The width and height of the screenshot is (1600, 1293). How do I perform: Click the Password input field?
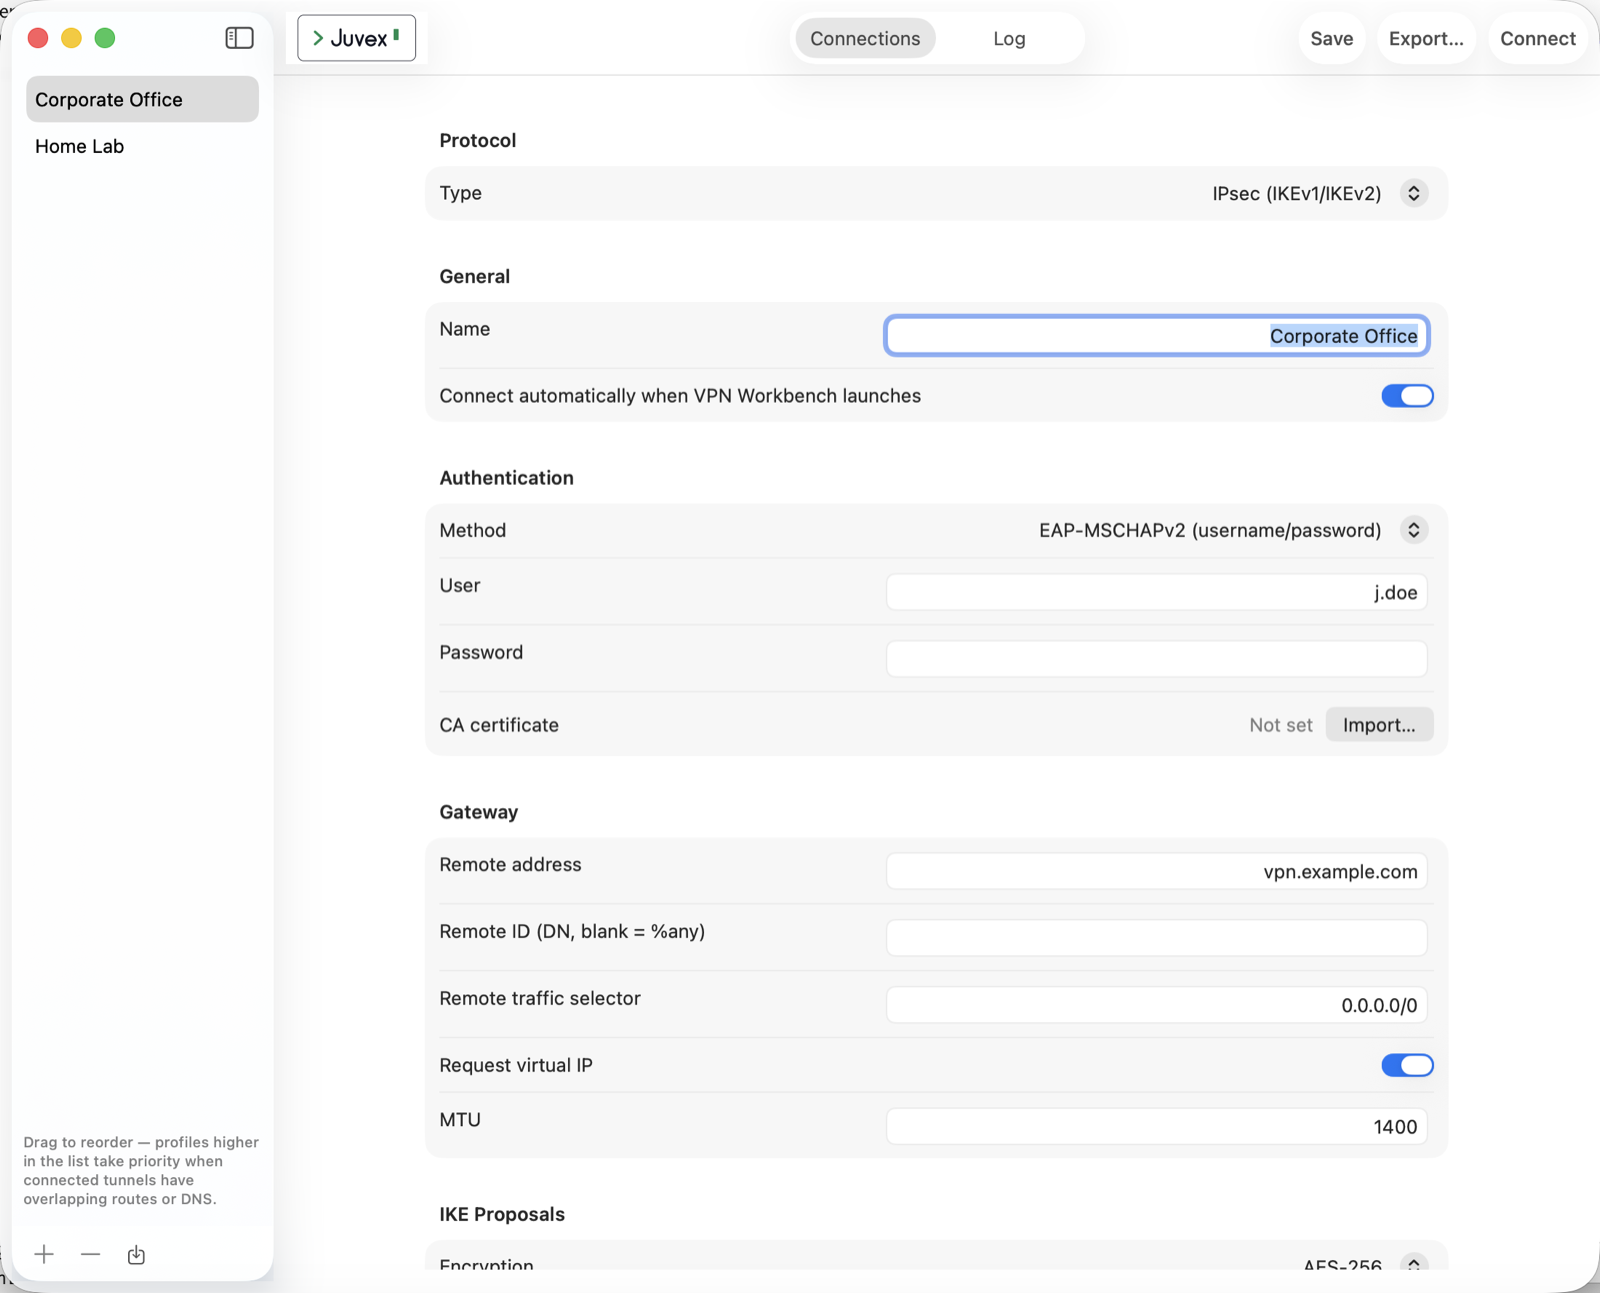coord(1156,659)
